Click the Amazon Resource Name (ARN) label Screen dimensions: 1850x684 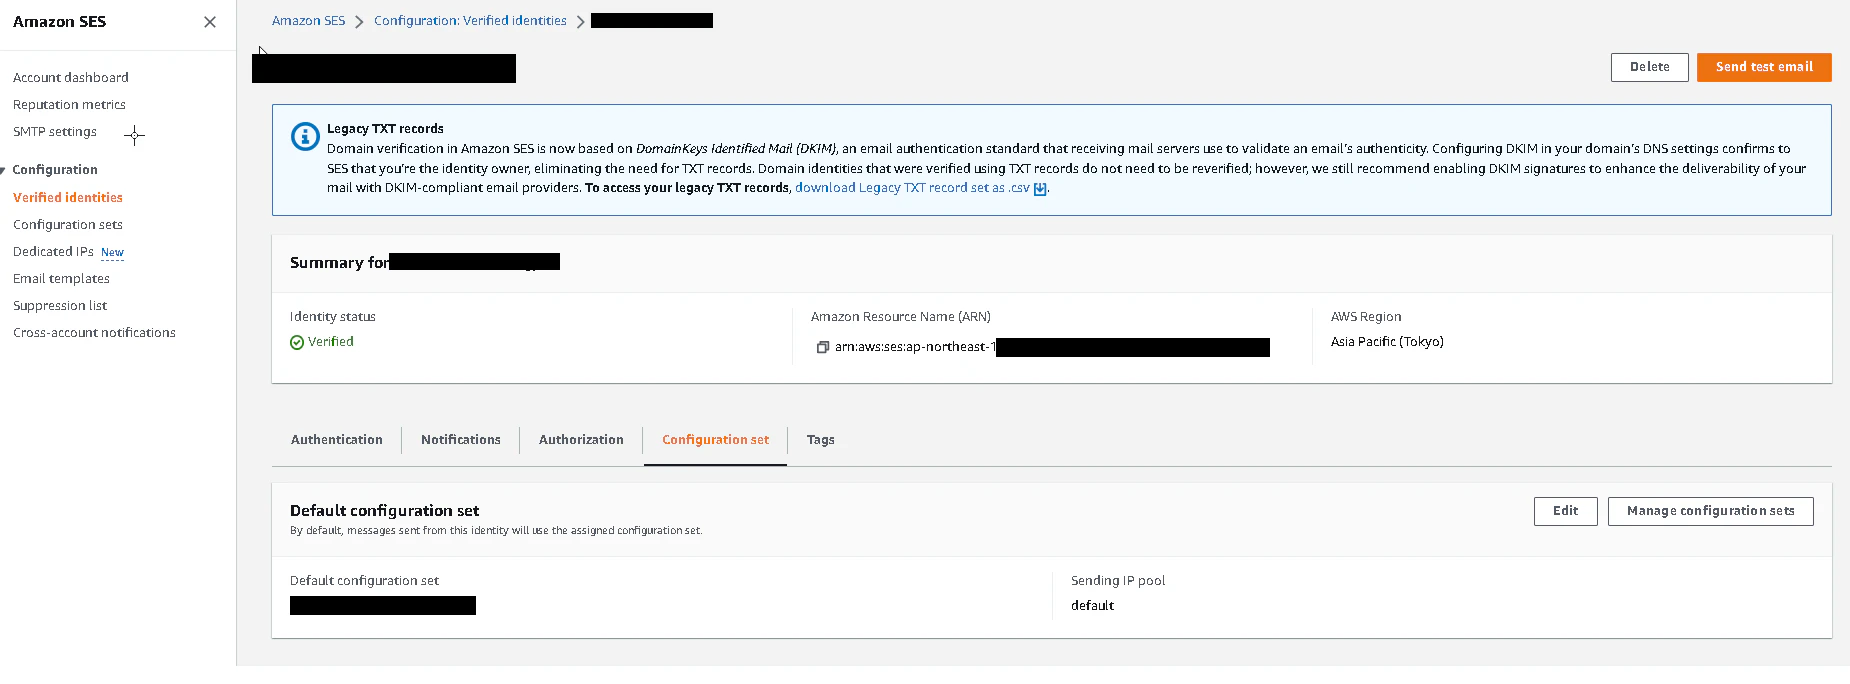(901, 317)
